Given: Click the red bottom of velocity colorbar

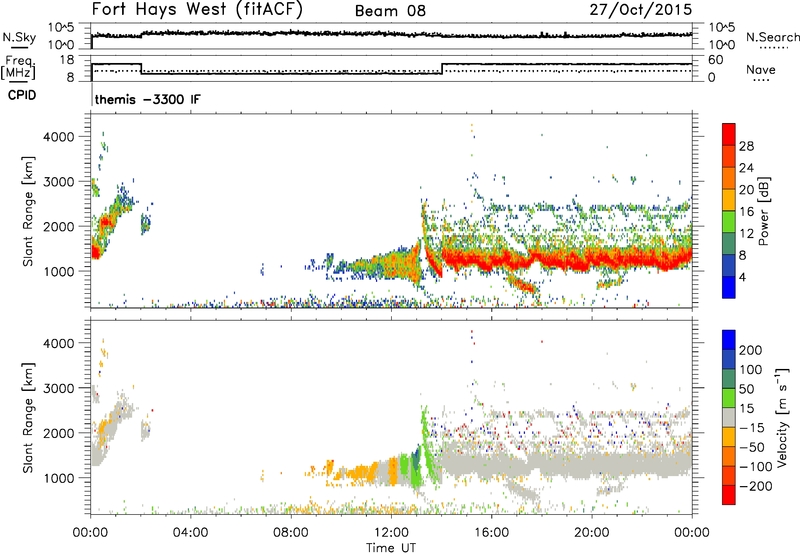Looking at the screenshot, I should tap(729, 495).
